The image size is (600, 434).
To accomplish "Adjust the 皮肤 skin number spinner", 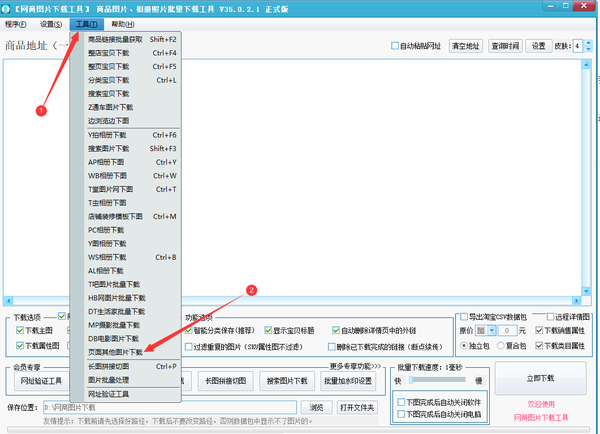I will pyautogui.click(x=581, y=46).
